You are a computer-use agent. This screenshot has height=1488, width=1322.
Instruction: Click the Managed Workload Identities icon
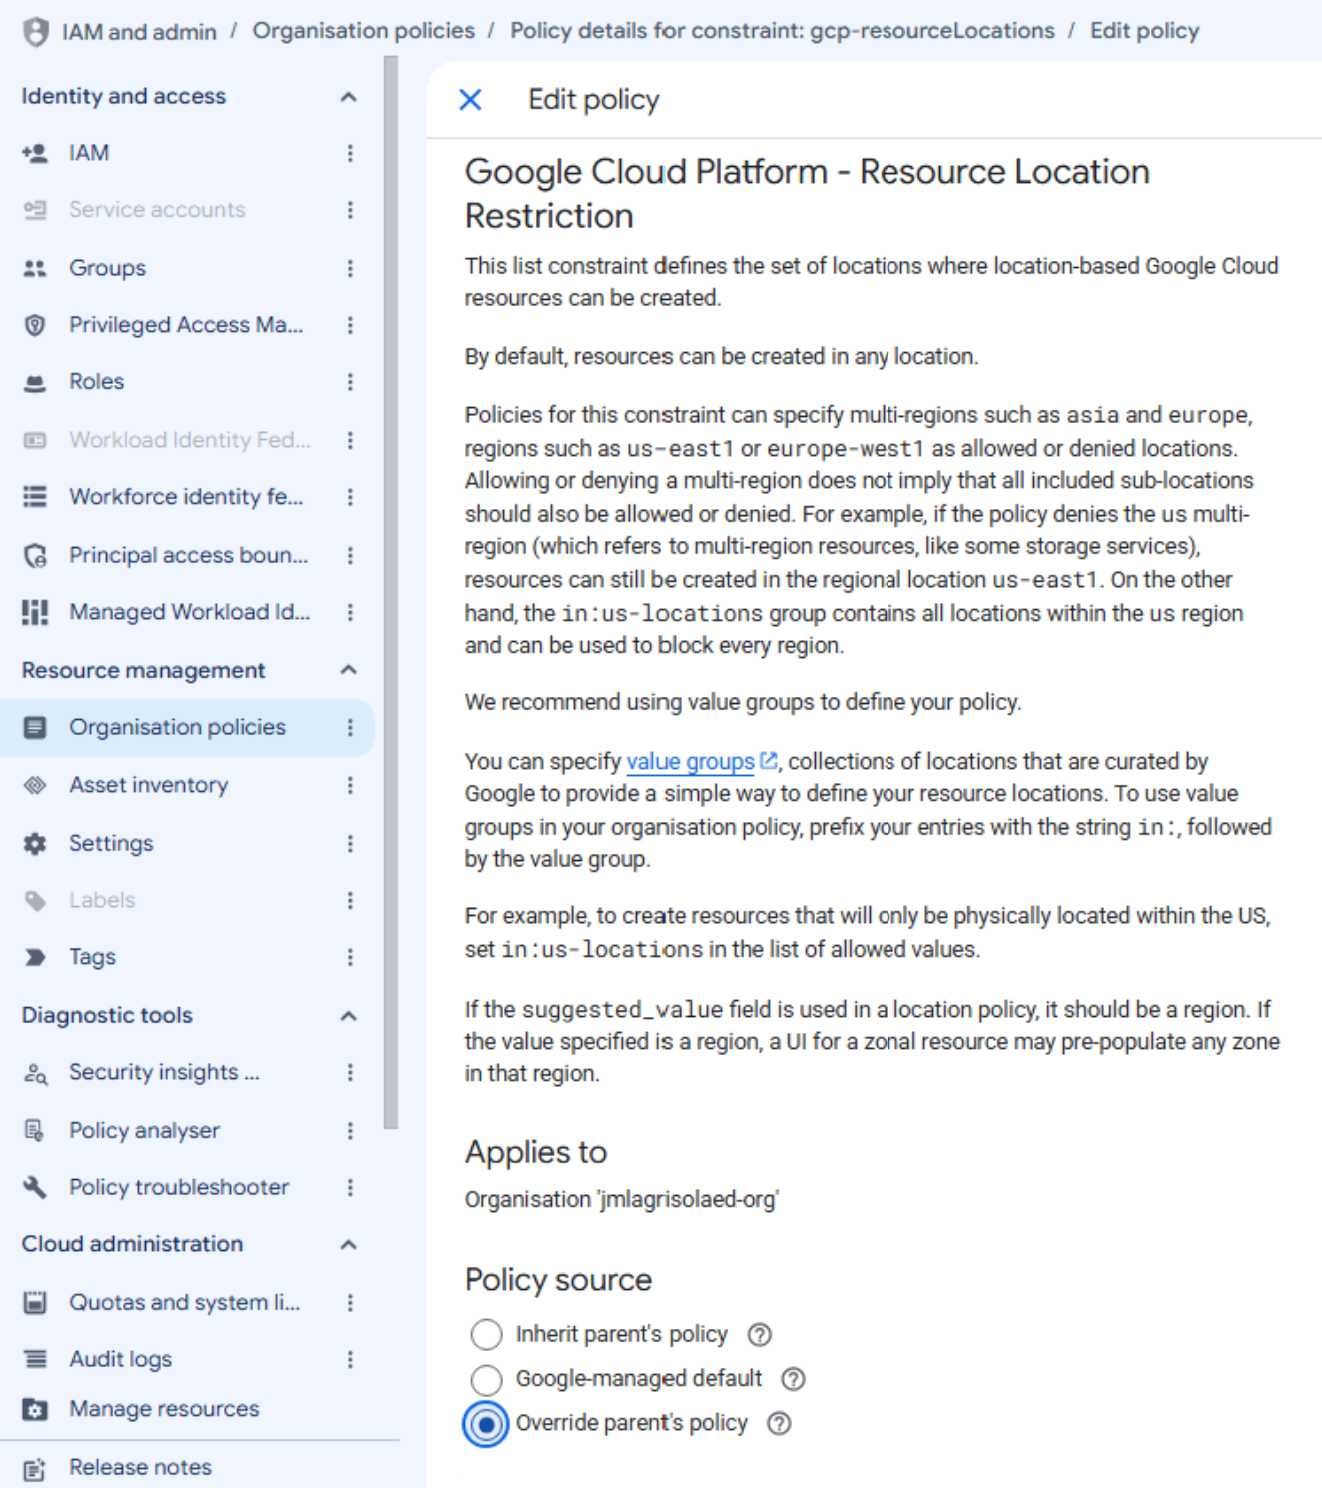(35, 612)
